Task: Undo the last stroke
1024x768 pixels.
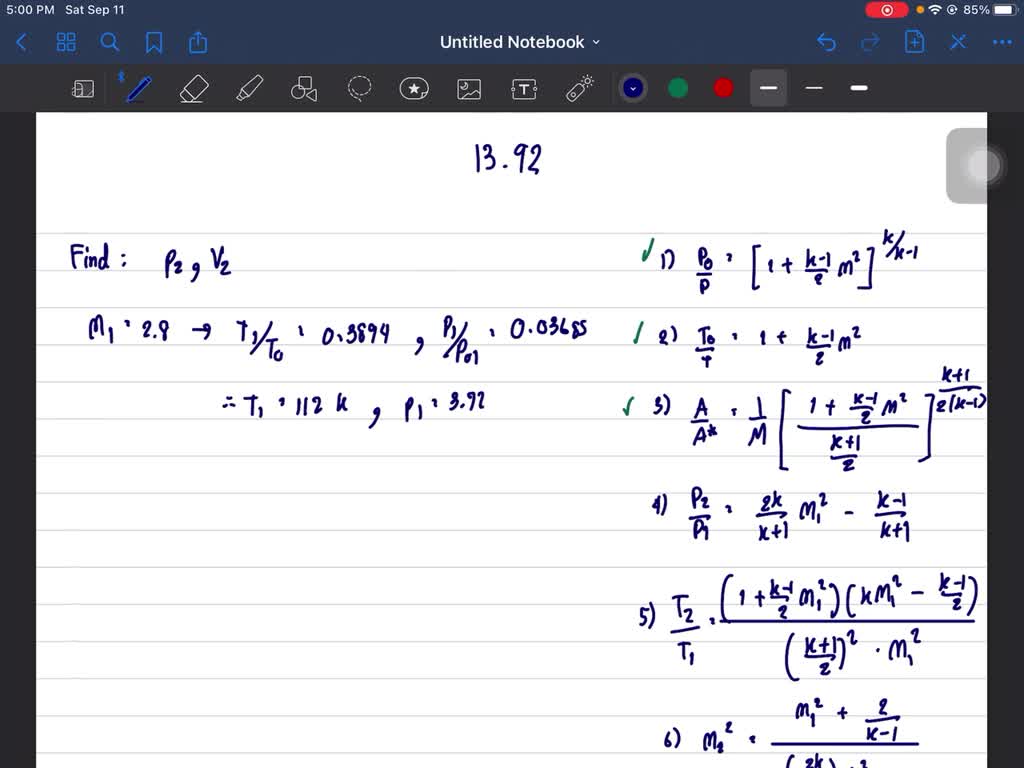Action: point(826,42)
